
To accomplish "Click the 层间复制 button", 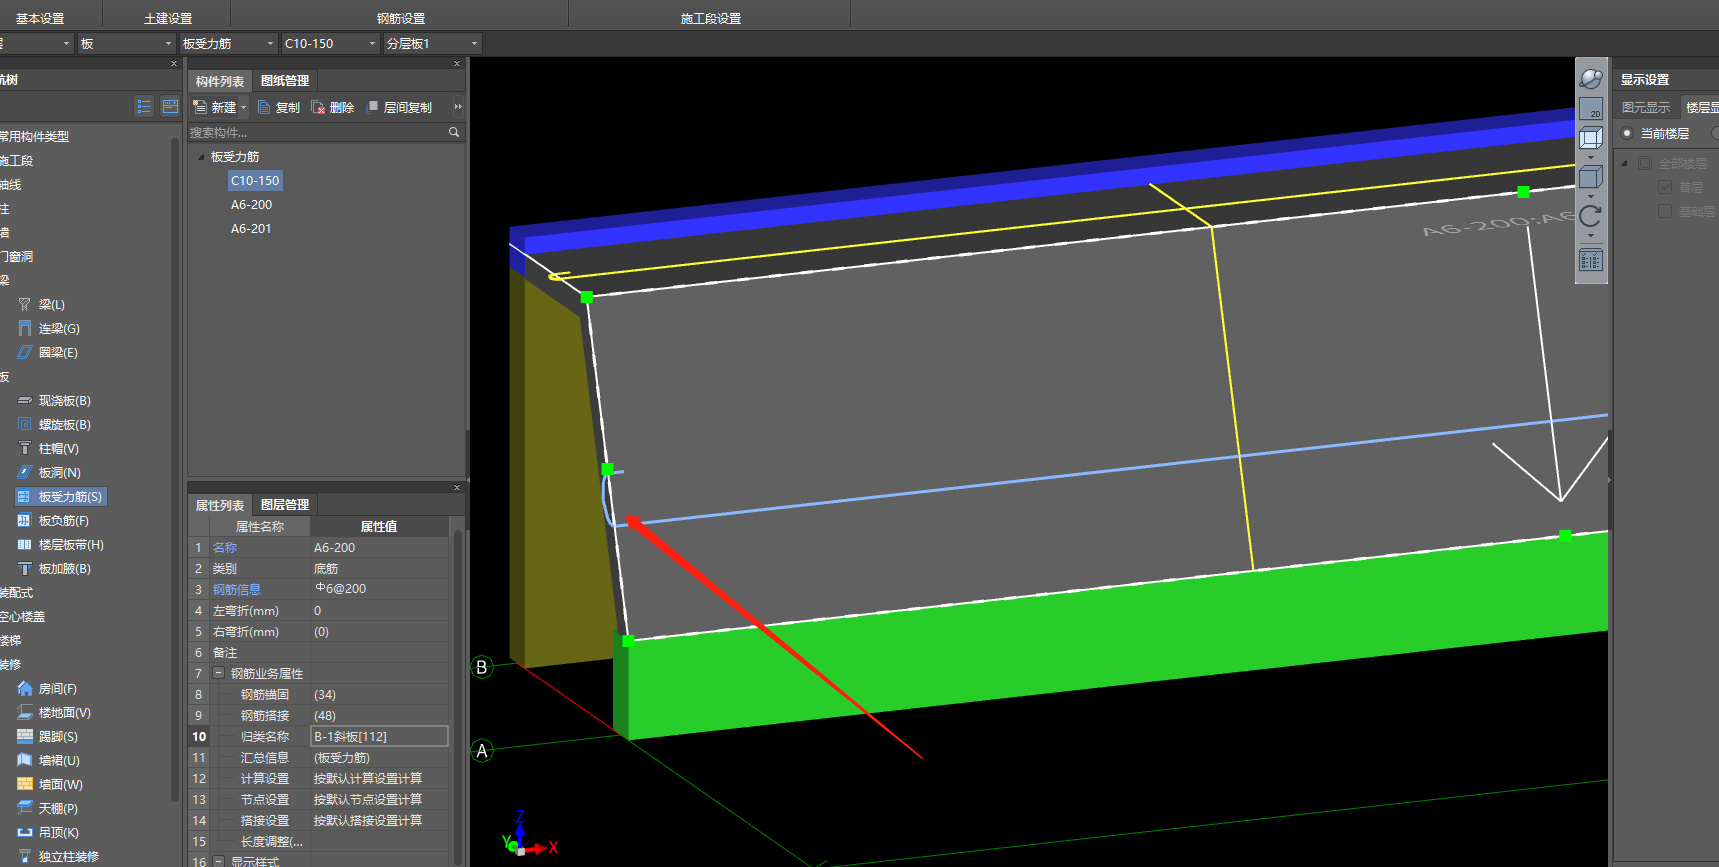I will 399,107.
